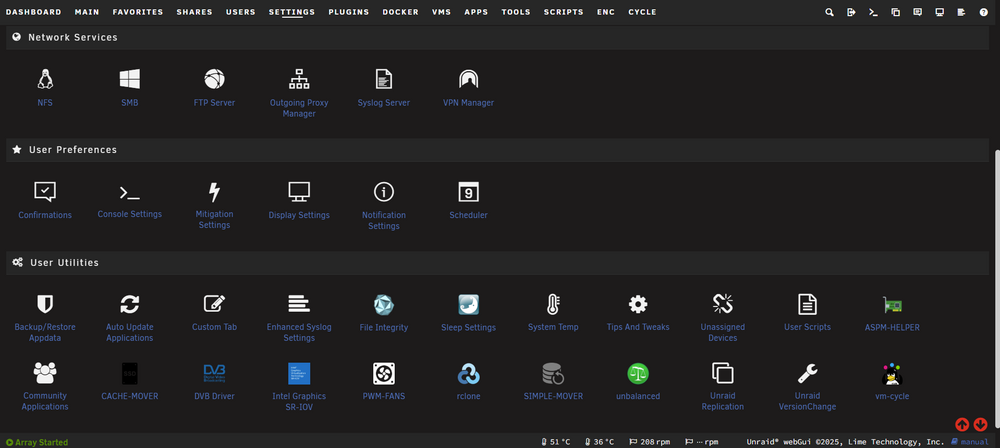Open unbalanced plugin
The height and width of the screenshot is (448, 1000).
tap(638, 382)
